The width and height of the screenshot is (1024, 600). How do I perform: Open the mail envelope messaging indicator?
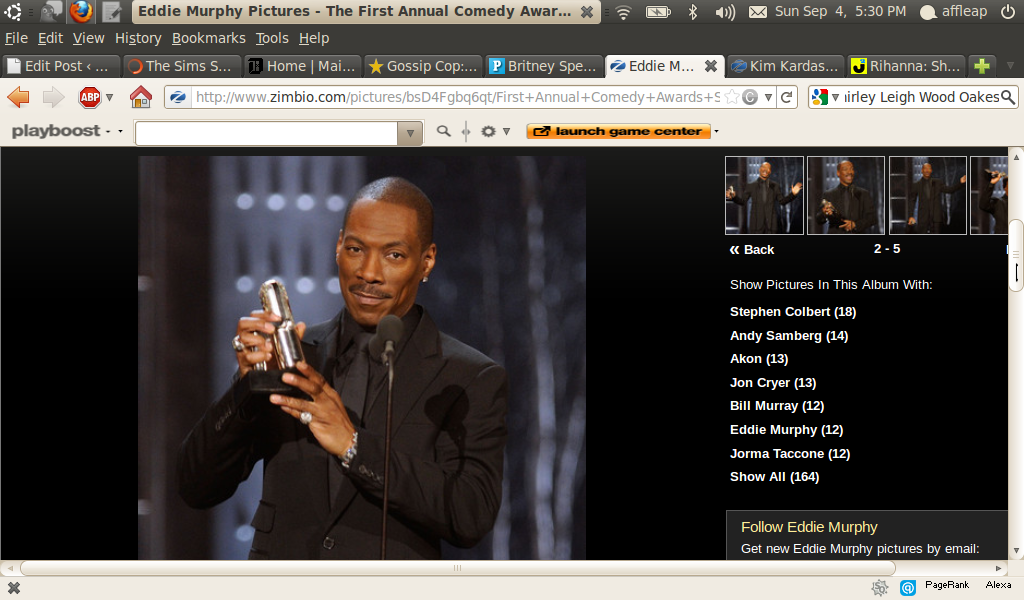[x=758, y=12]
